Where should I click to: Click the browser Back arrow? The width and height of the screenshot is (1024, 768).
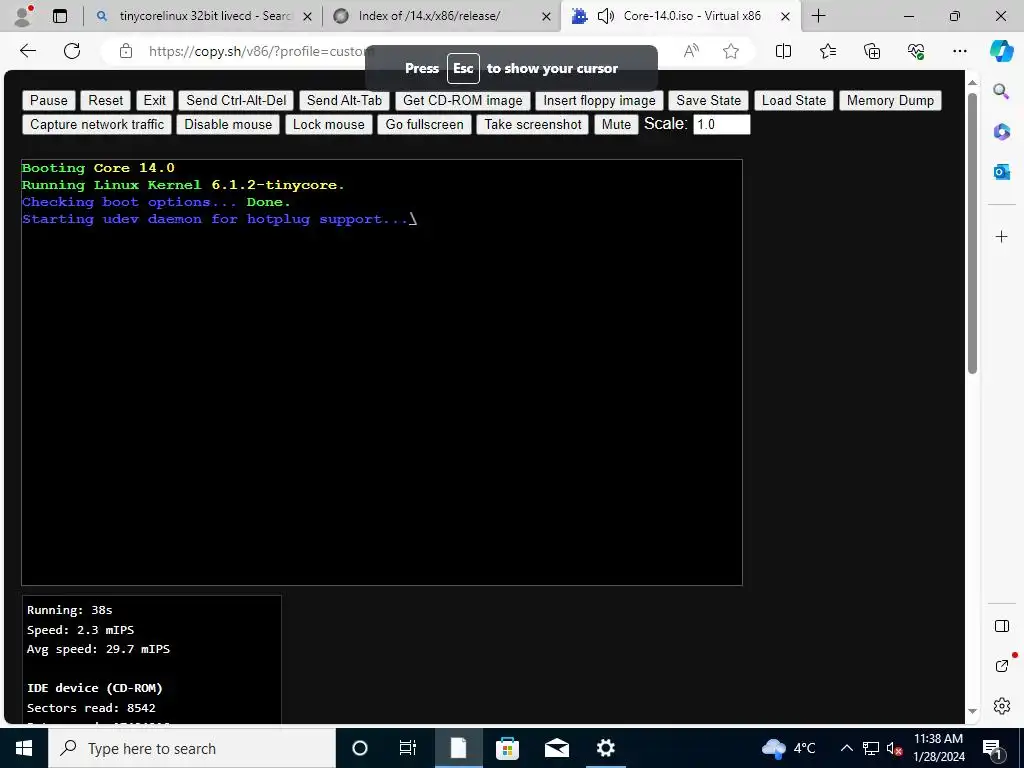click(28, 51)
